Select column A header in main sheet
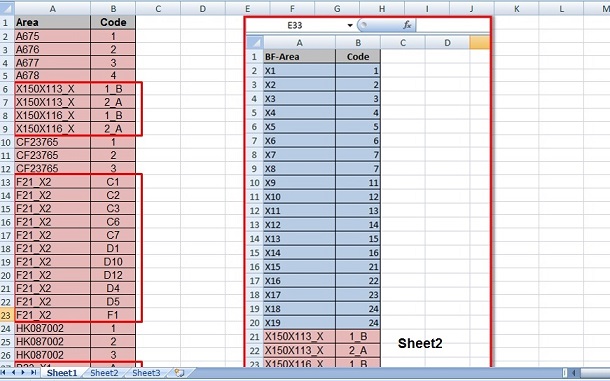This screenshot has width=610, height=381. click(x=53, y=9)
